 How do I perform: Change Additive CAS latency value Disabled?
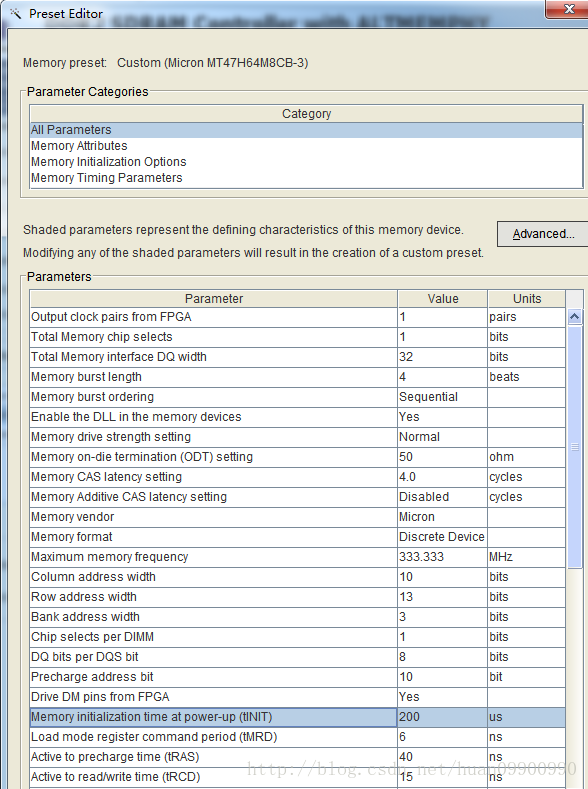[x=443, y=497]
